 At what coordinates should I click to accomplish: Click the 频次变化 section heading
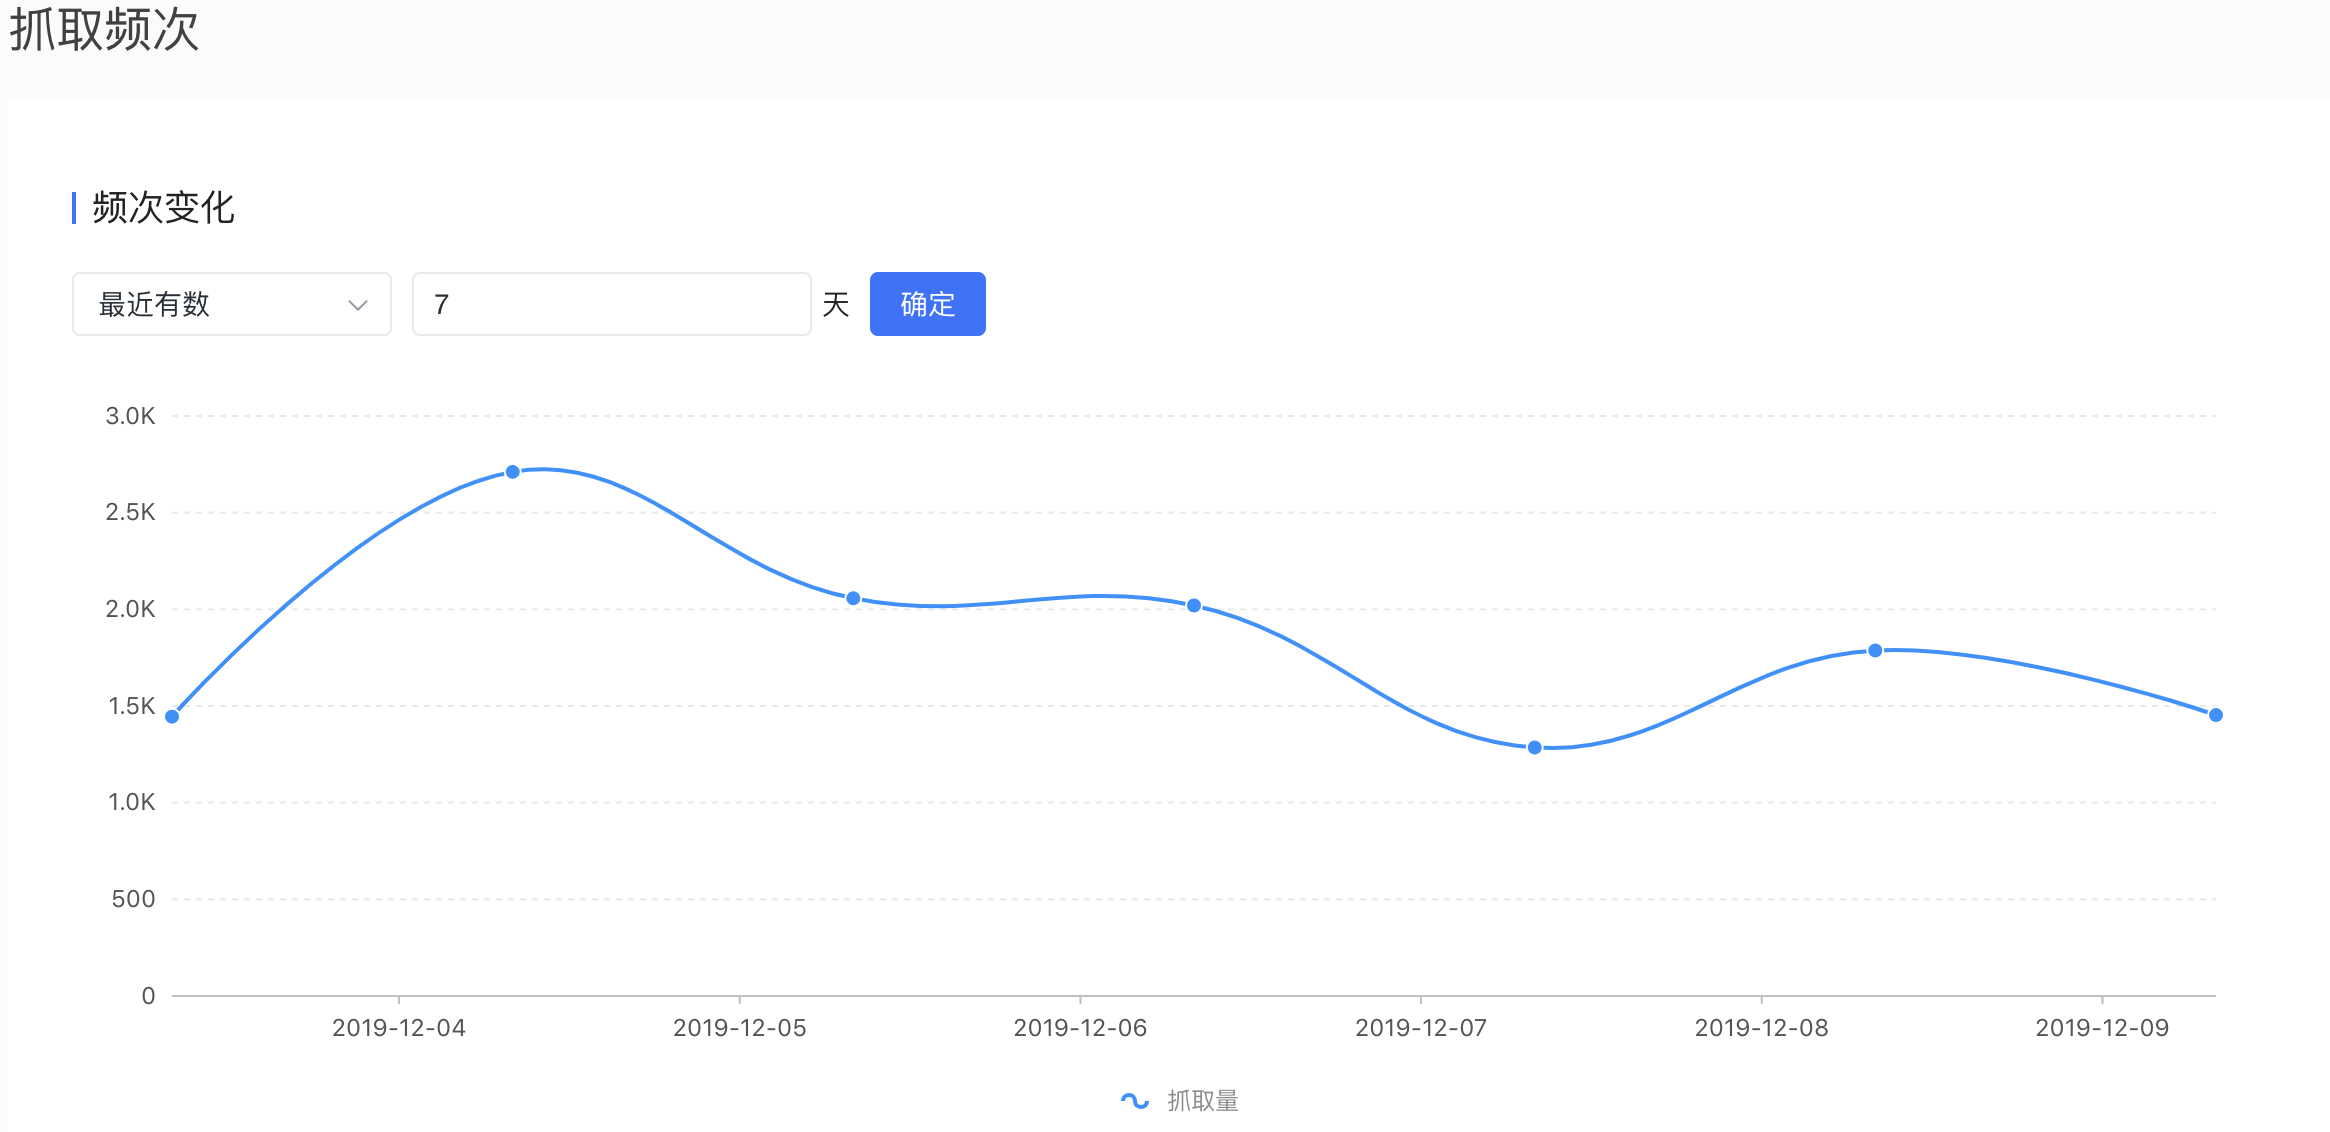click(x=163, y=208)
